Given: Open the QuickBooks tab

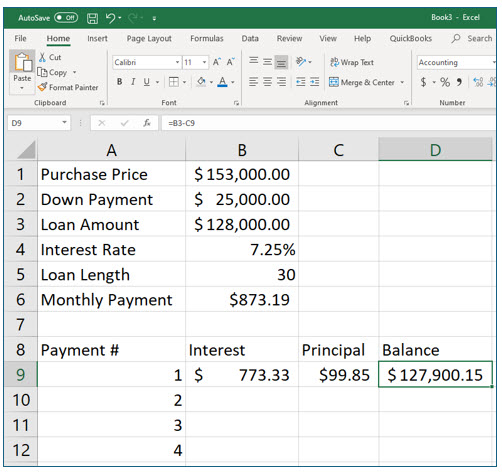Looking at the screenshot, I should 411,38.
